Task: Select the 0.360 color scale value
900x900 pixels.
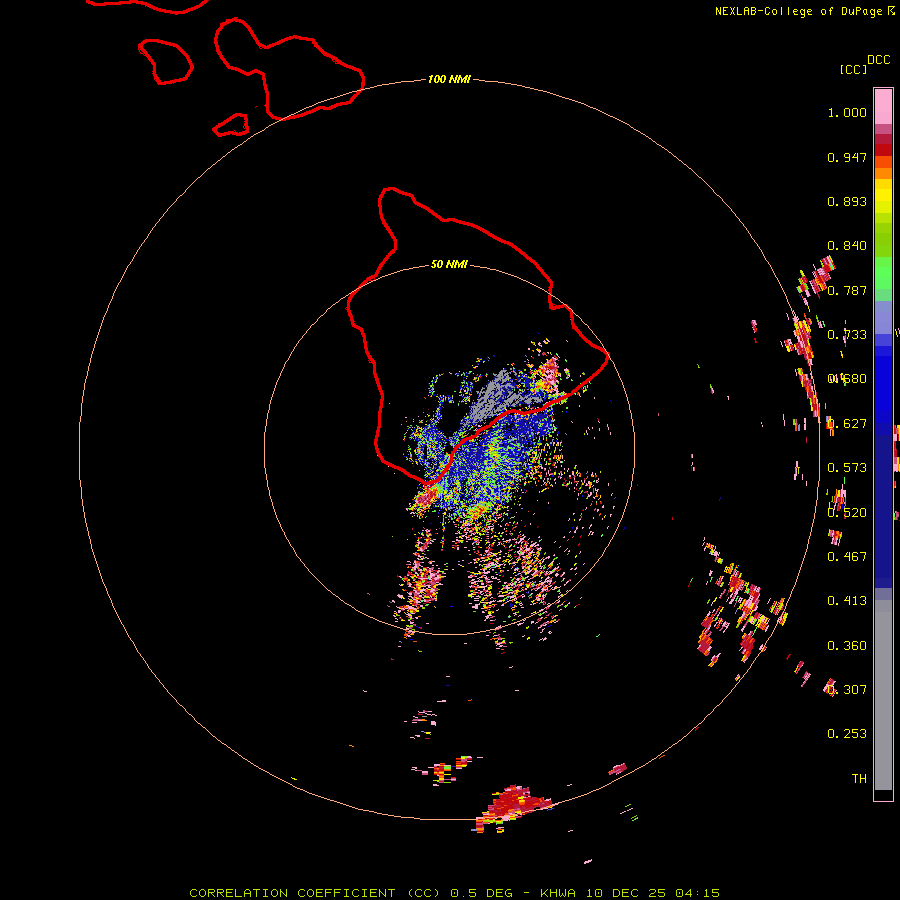Action: click(847, 646)
